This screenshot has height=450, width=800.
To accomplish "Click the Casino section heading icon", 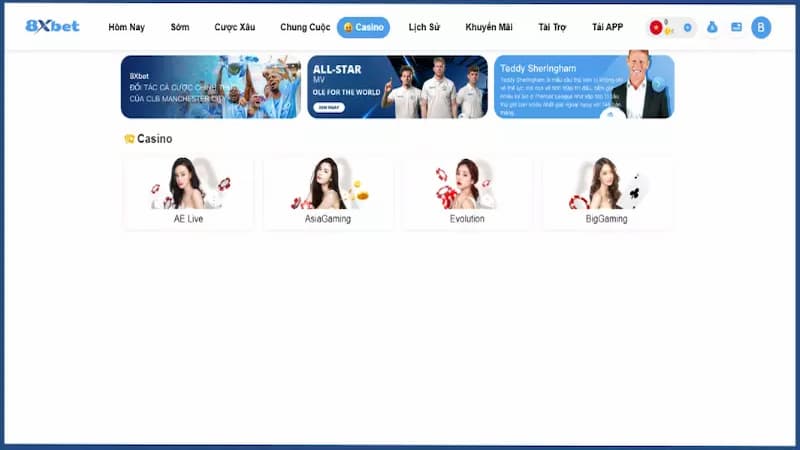I will coord(129,139).
